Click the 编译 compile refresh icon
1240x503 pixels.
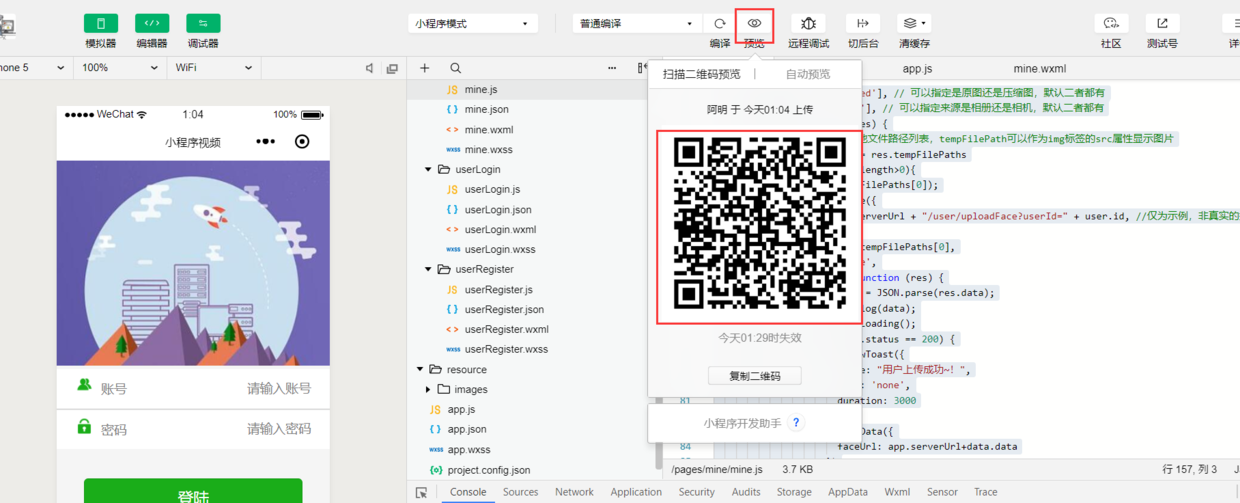point(720,23)
